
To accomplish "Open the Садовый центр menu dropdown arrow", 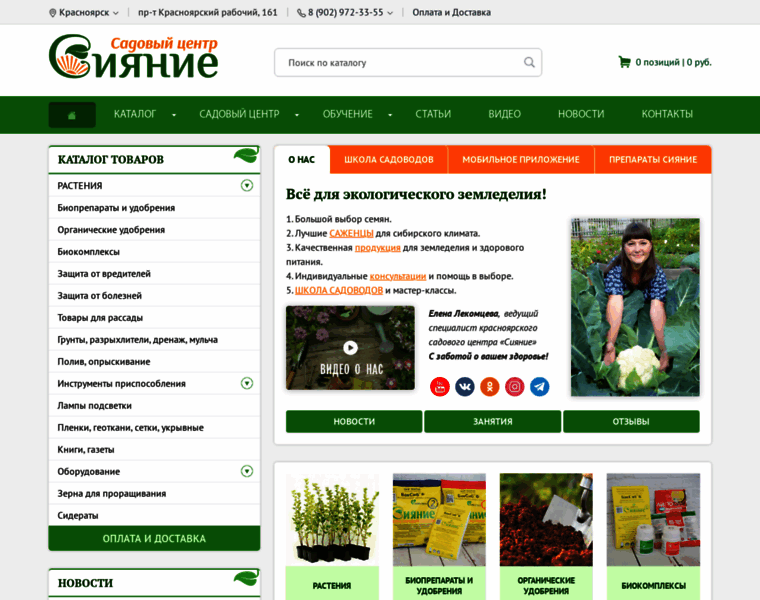I will coord(297,115).
